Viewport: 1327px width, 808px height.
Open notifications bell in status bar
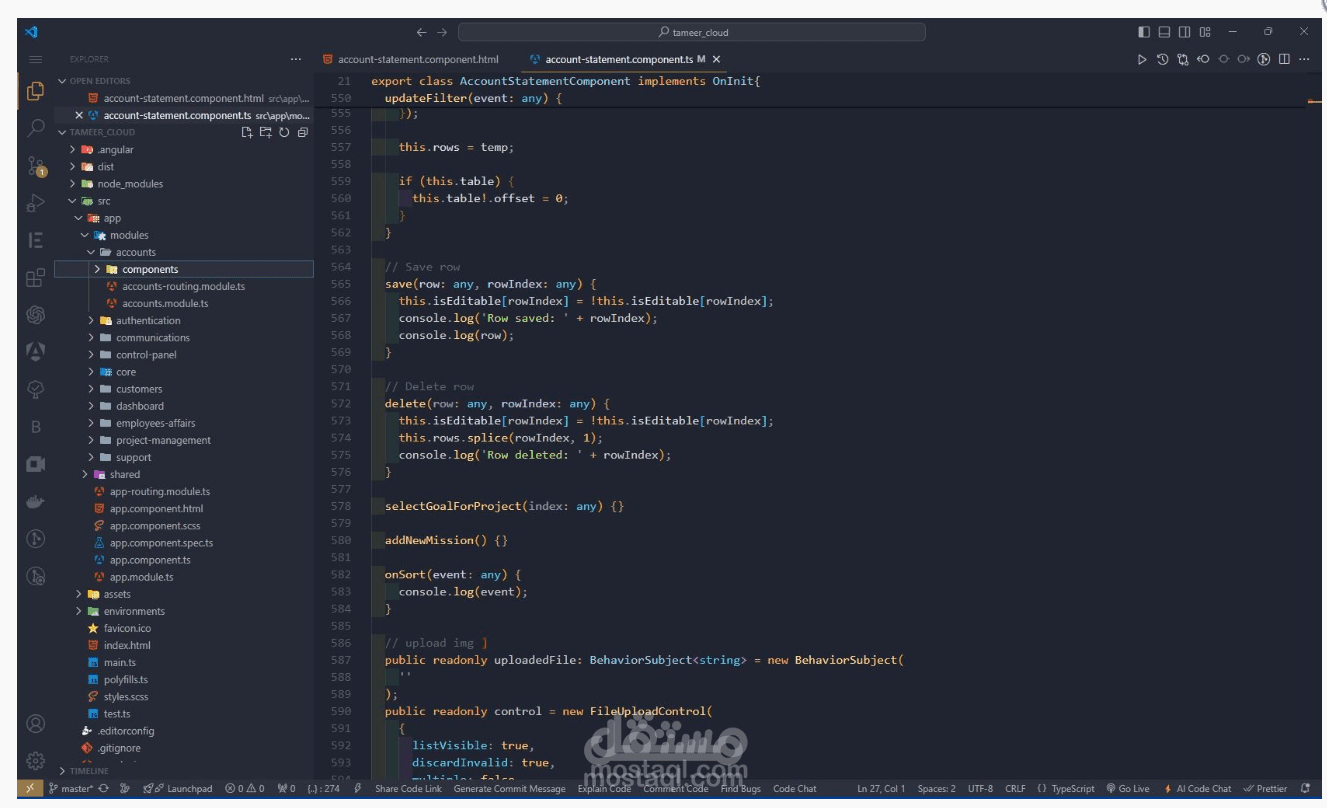point(1305,788)
